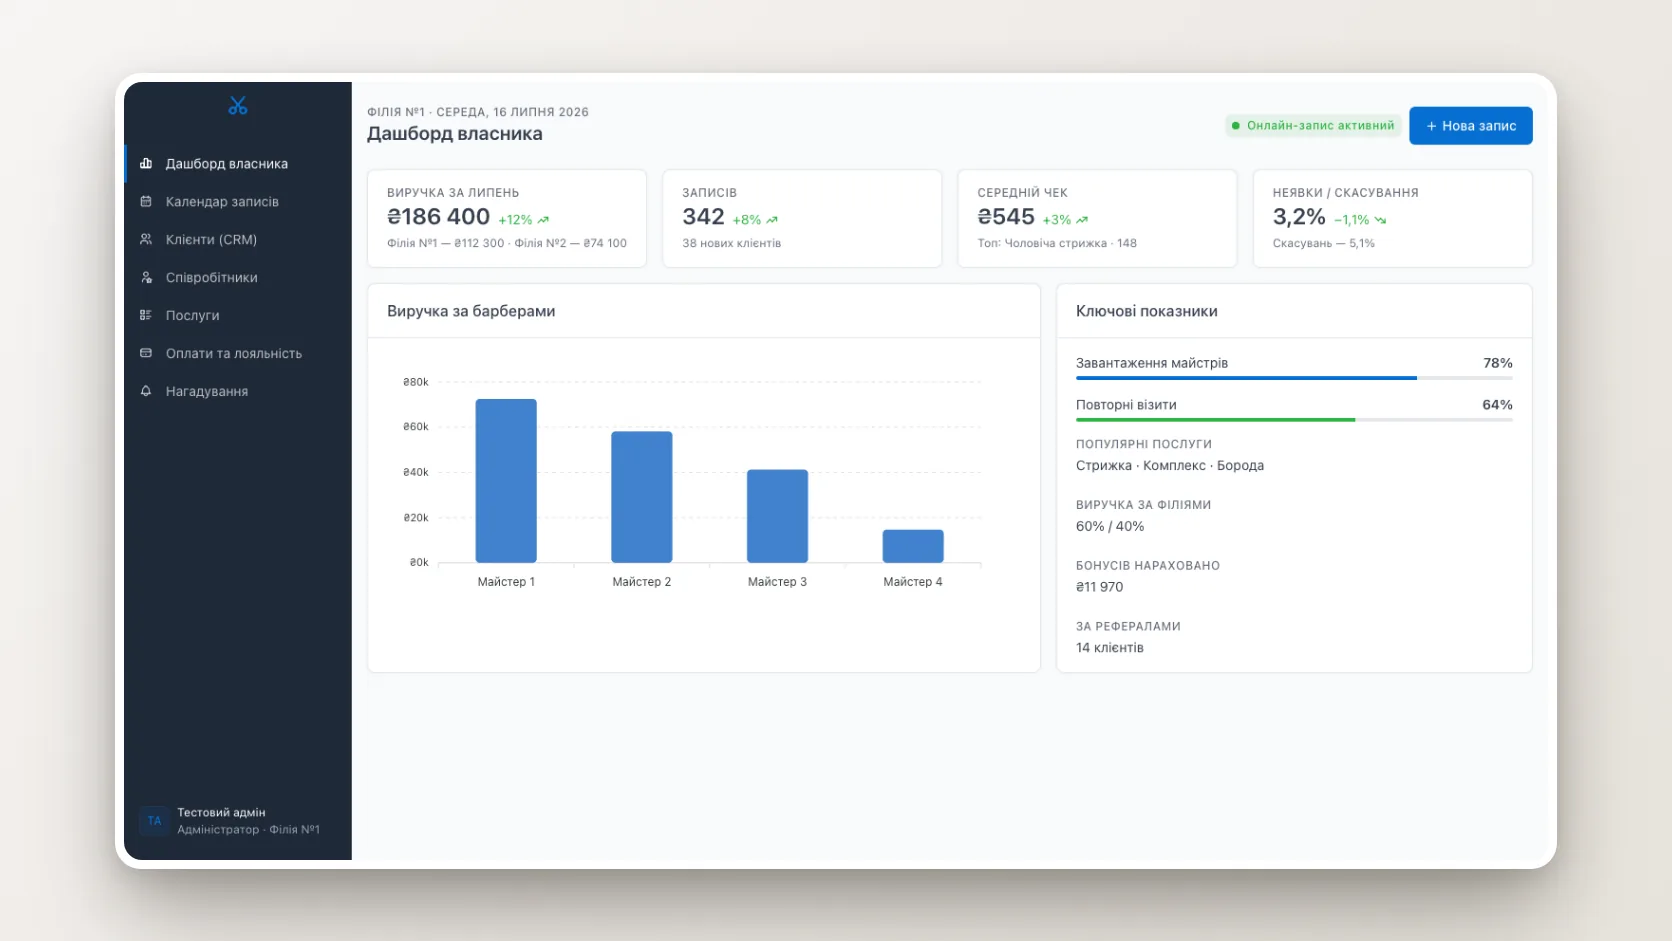Click the ₴11 970 bonuses value
Viewport: 1672px width, 941px height.
[x=1100, y=587]
